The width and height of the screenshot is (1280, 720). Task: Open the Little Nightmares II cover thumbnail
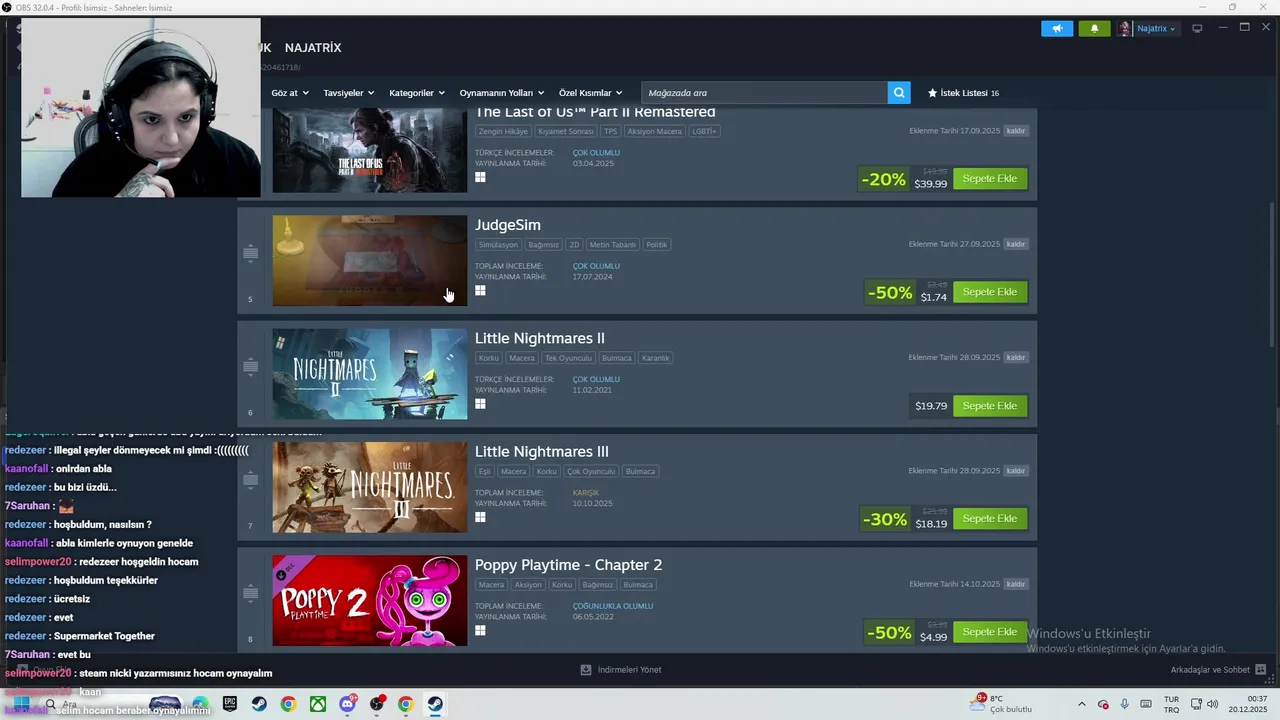(x=369, y=374)
